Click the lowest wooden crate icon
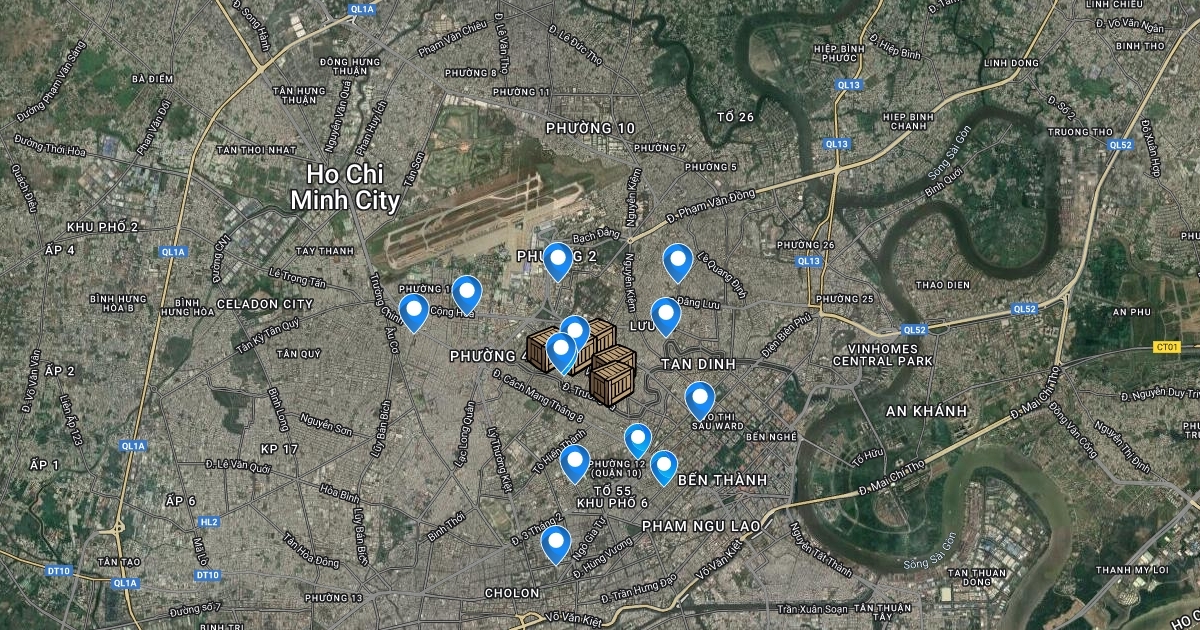This screenshot has width=1200, height=630. point(612,383)
